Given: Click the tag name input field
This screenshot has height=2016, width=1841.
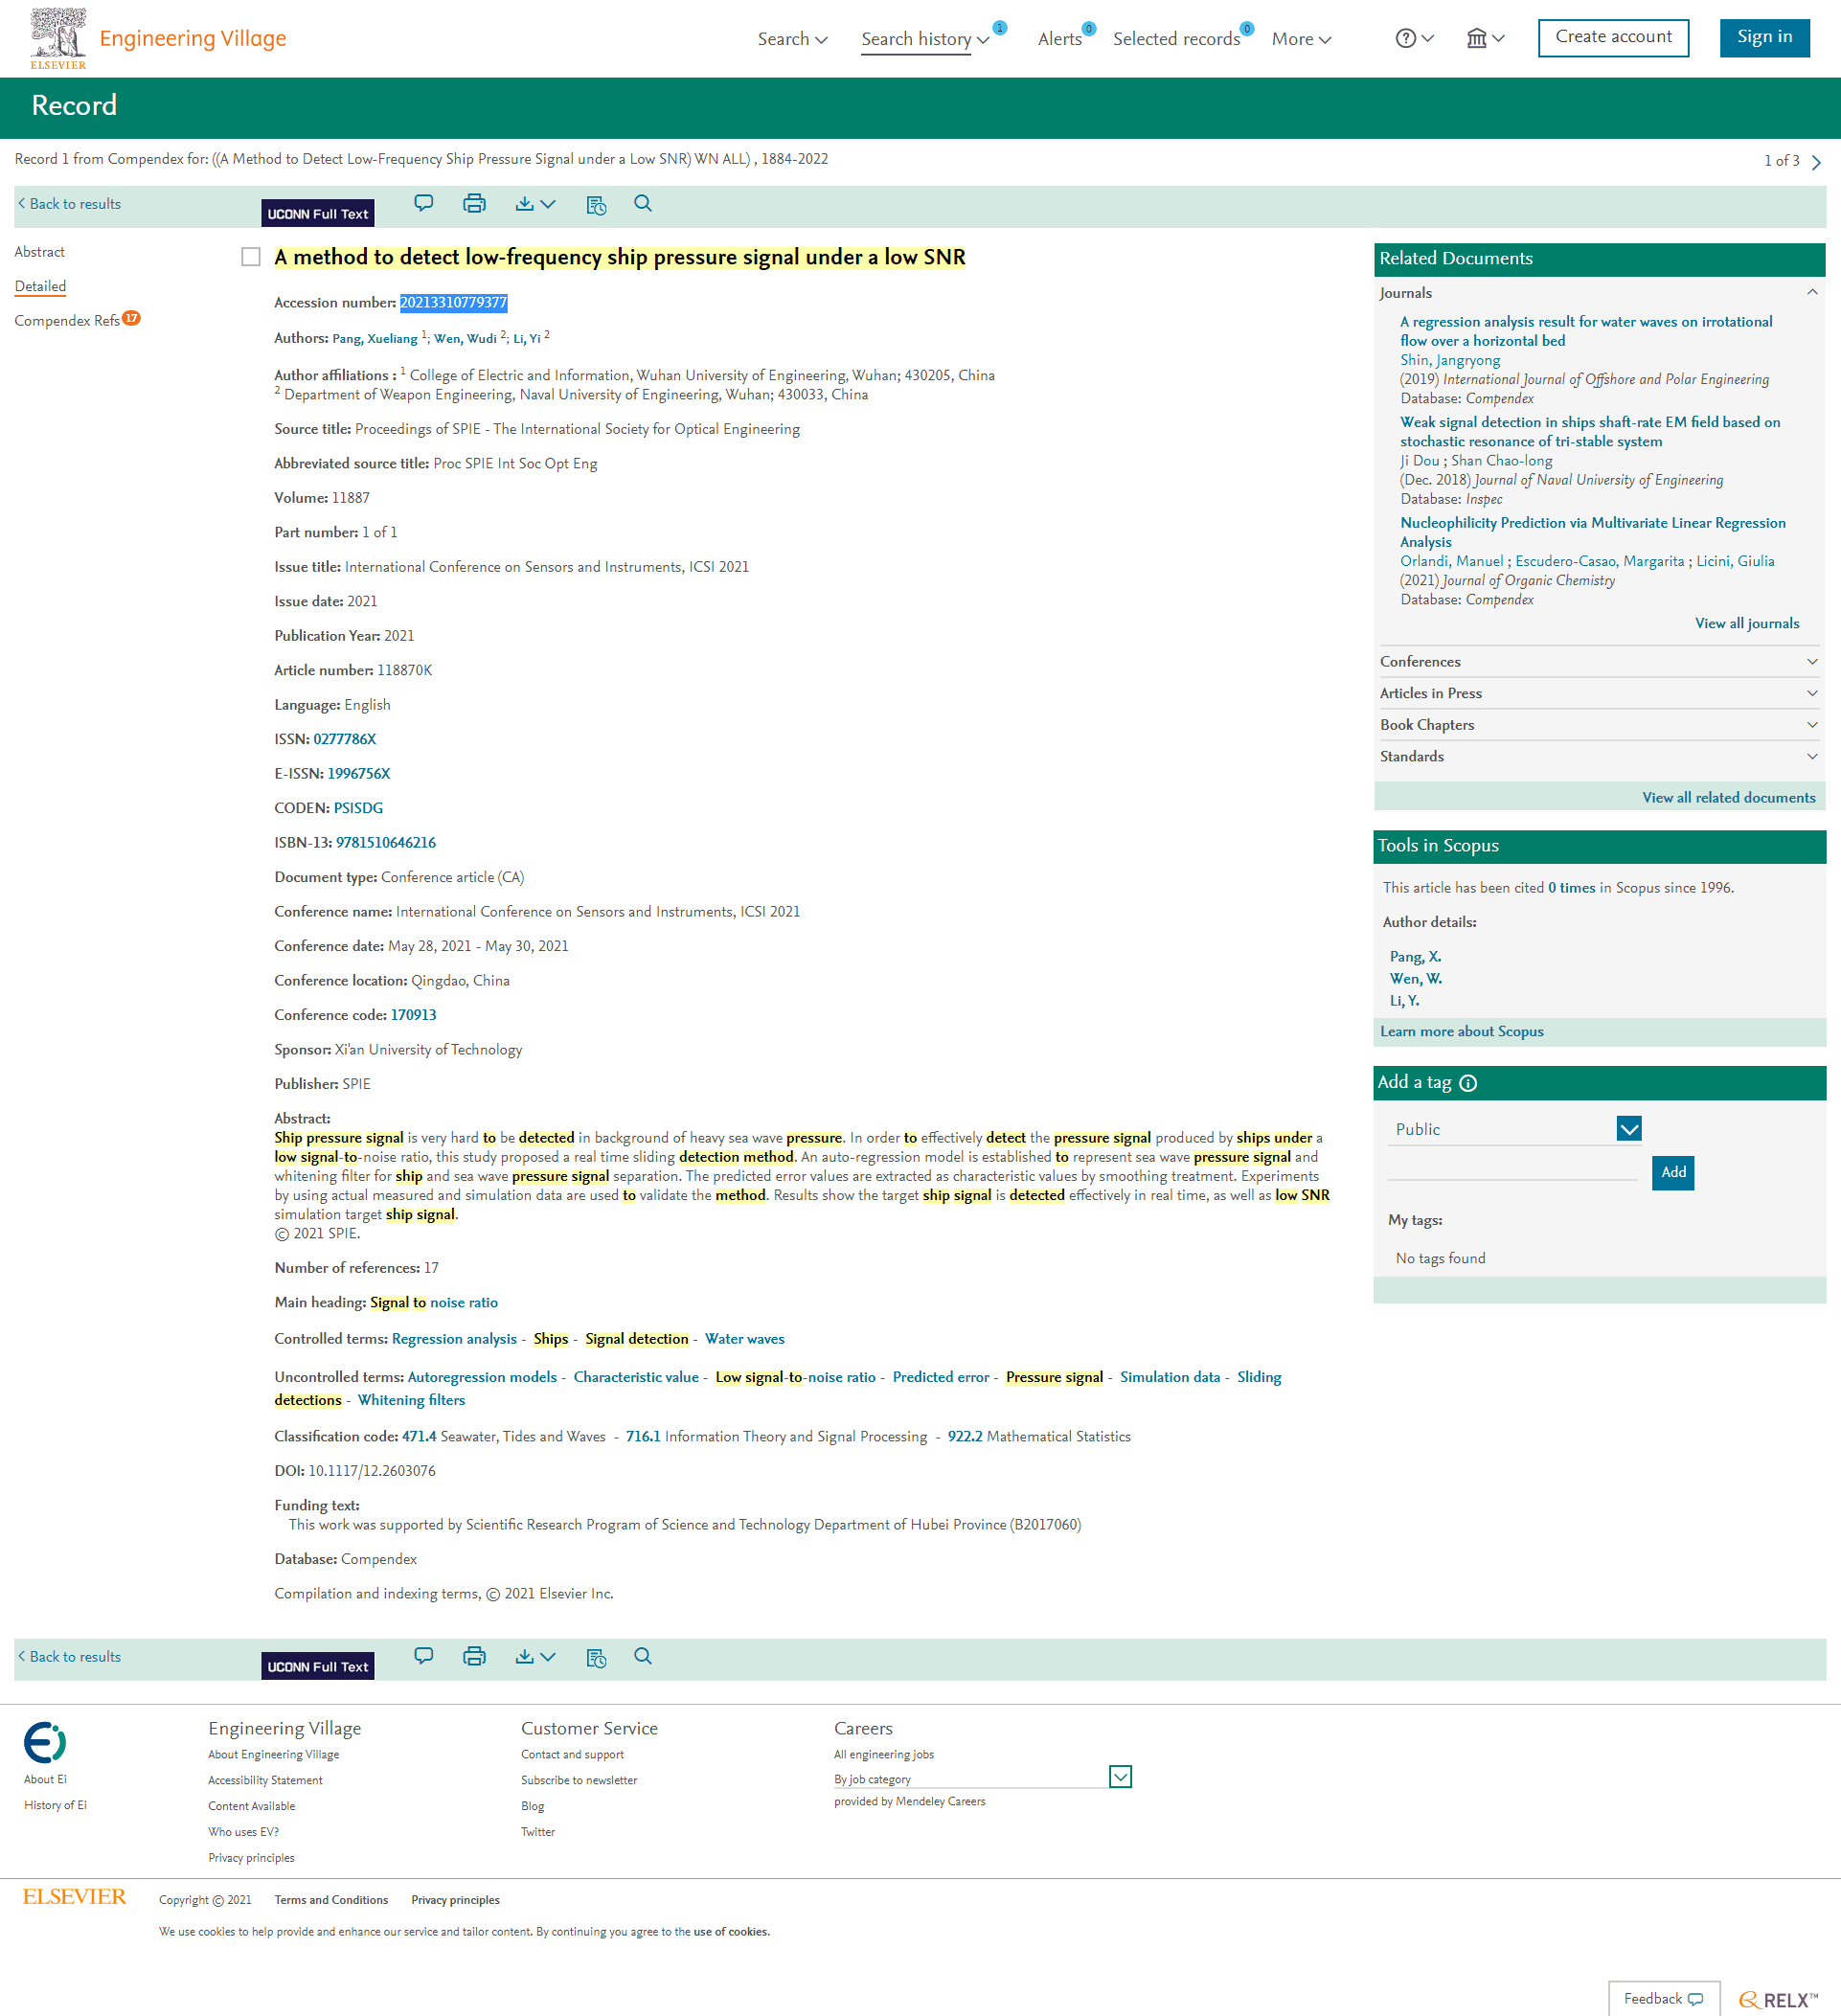Looking at the screenshot, I should (1512, 1170).
